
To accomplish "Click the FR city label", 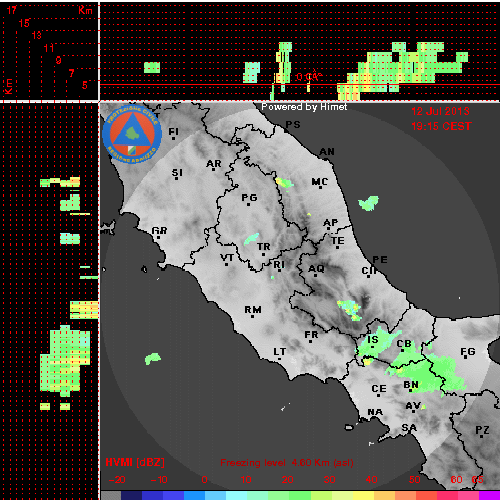I will pyautogui.click(x=311, y=334).
